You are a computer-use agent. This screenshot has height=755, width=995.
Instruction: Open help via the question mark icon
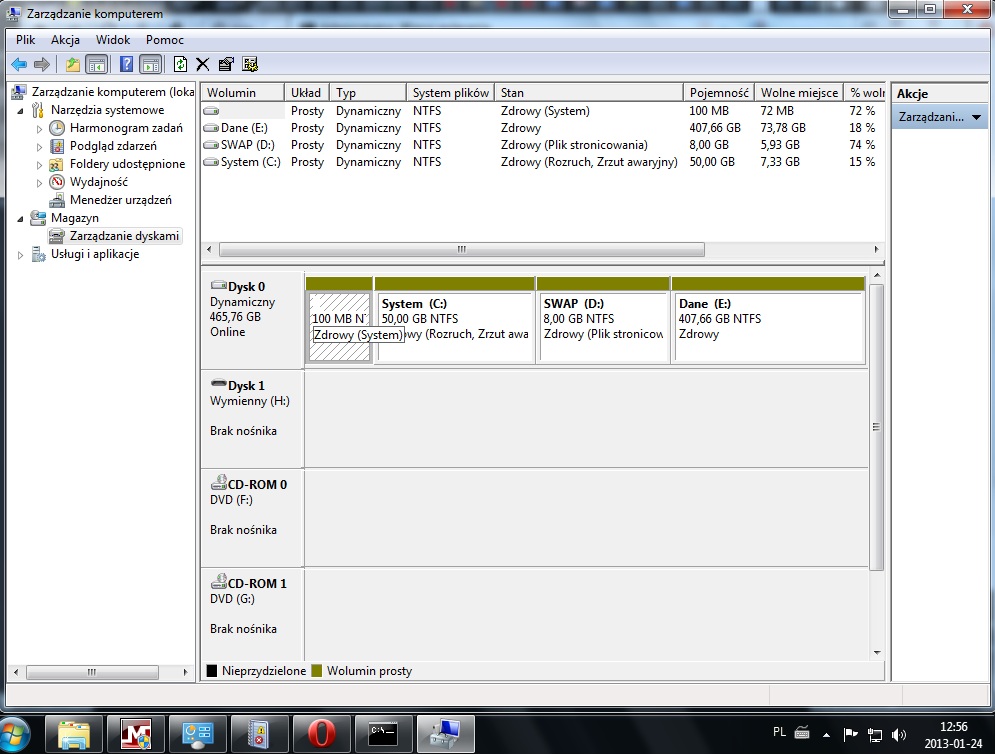(x=126, y=64)
